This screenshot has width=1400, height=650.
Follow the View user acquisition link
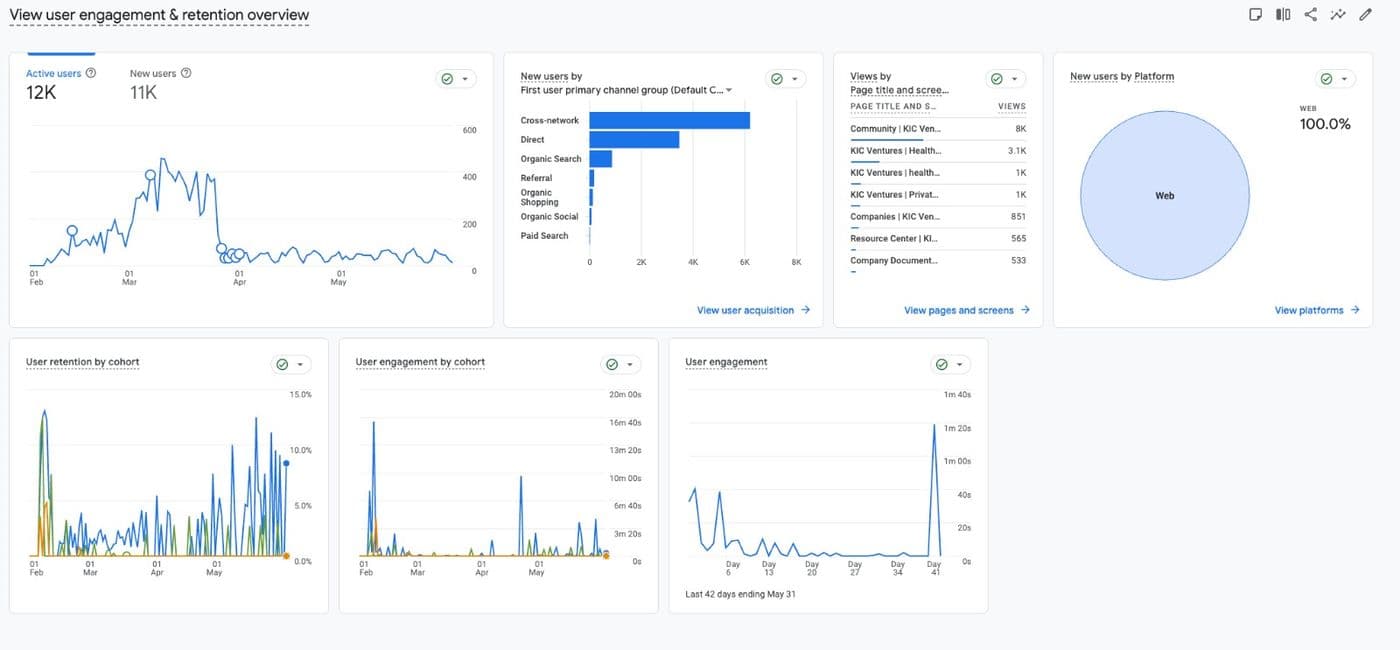pos(754,310)
